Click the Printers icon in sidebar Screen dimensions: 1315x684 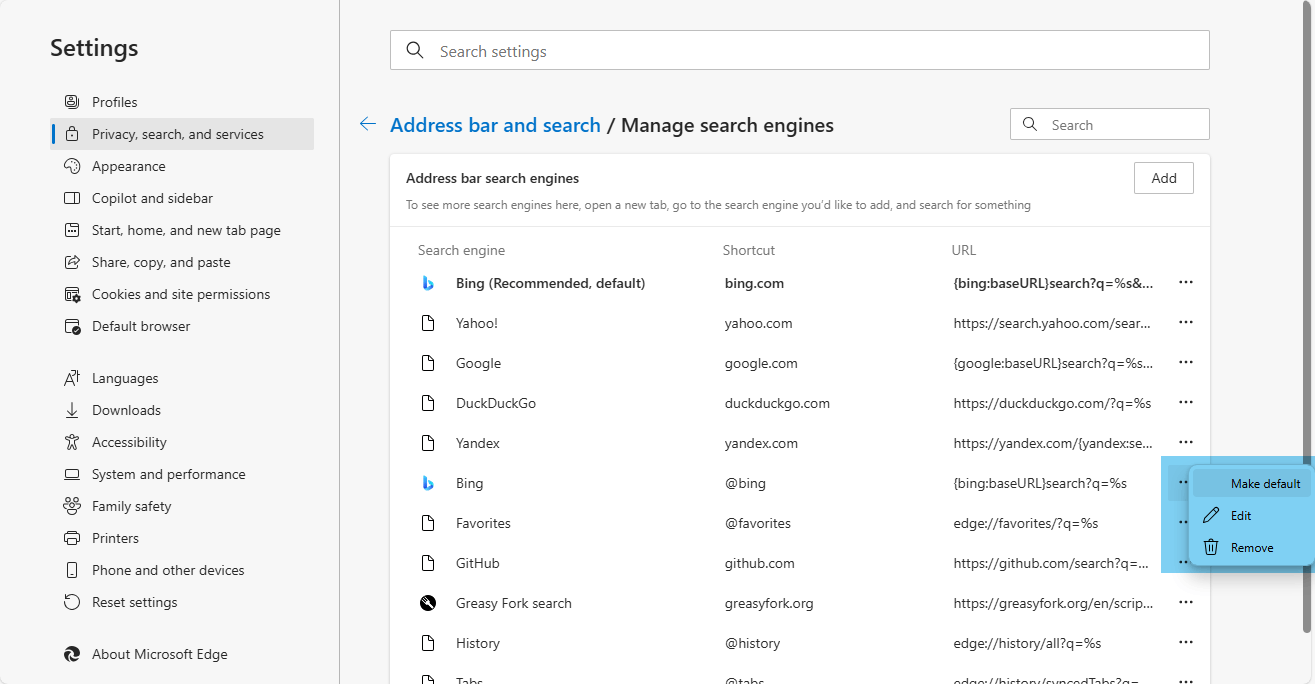click(x=71, y=538)
